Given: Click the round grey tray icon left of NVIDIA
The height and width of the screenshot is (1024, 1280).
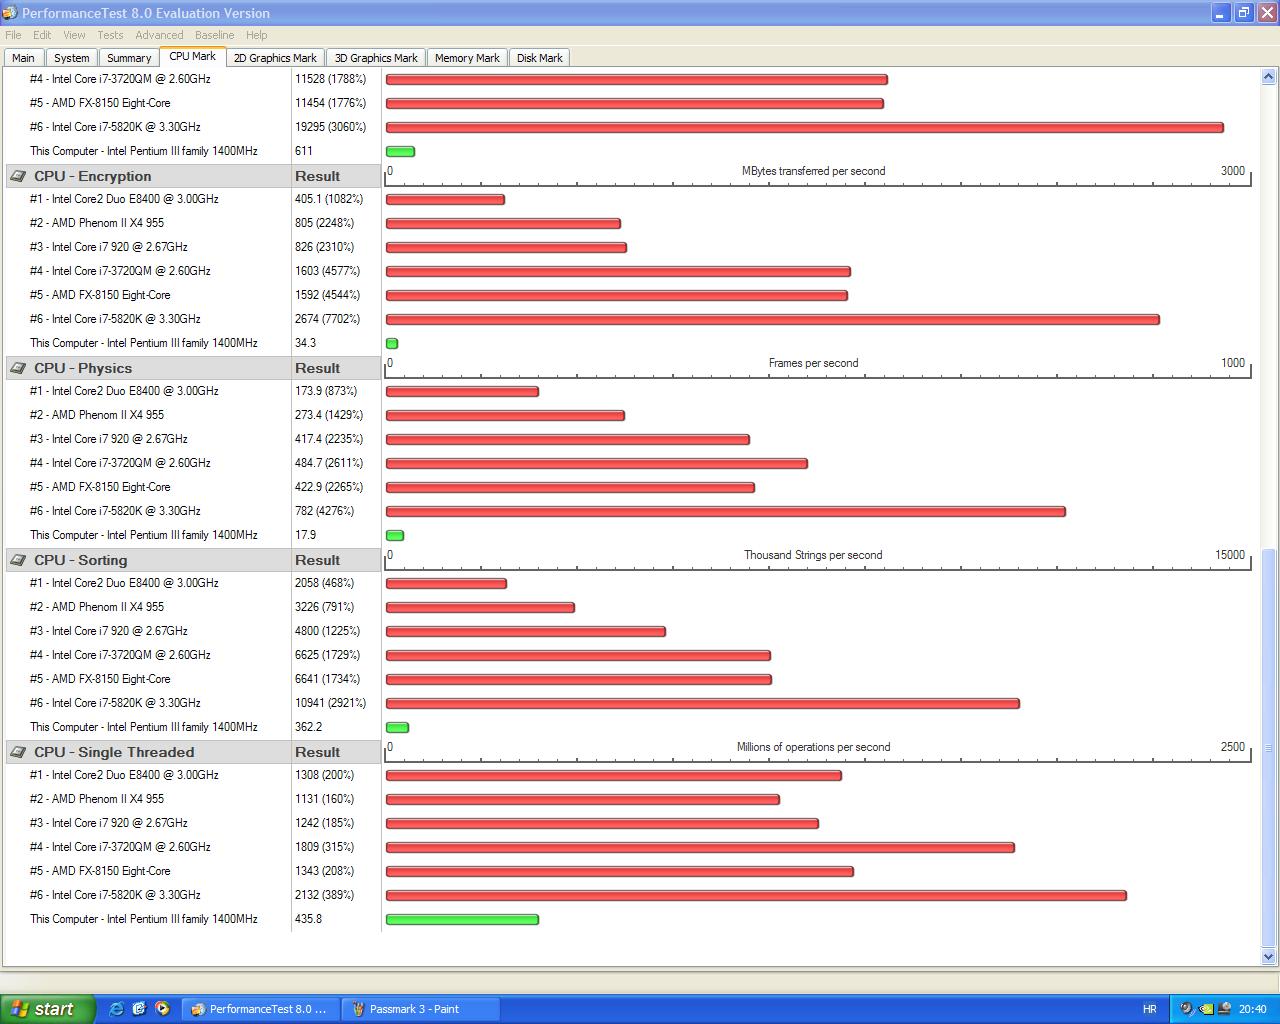Looking at the screenshot, I should pos(1187,1009).
